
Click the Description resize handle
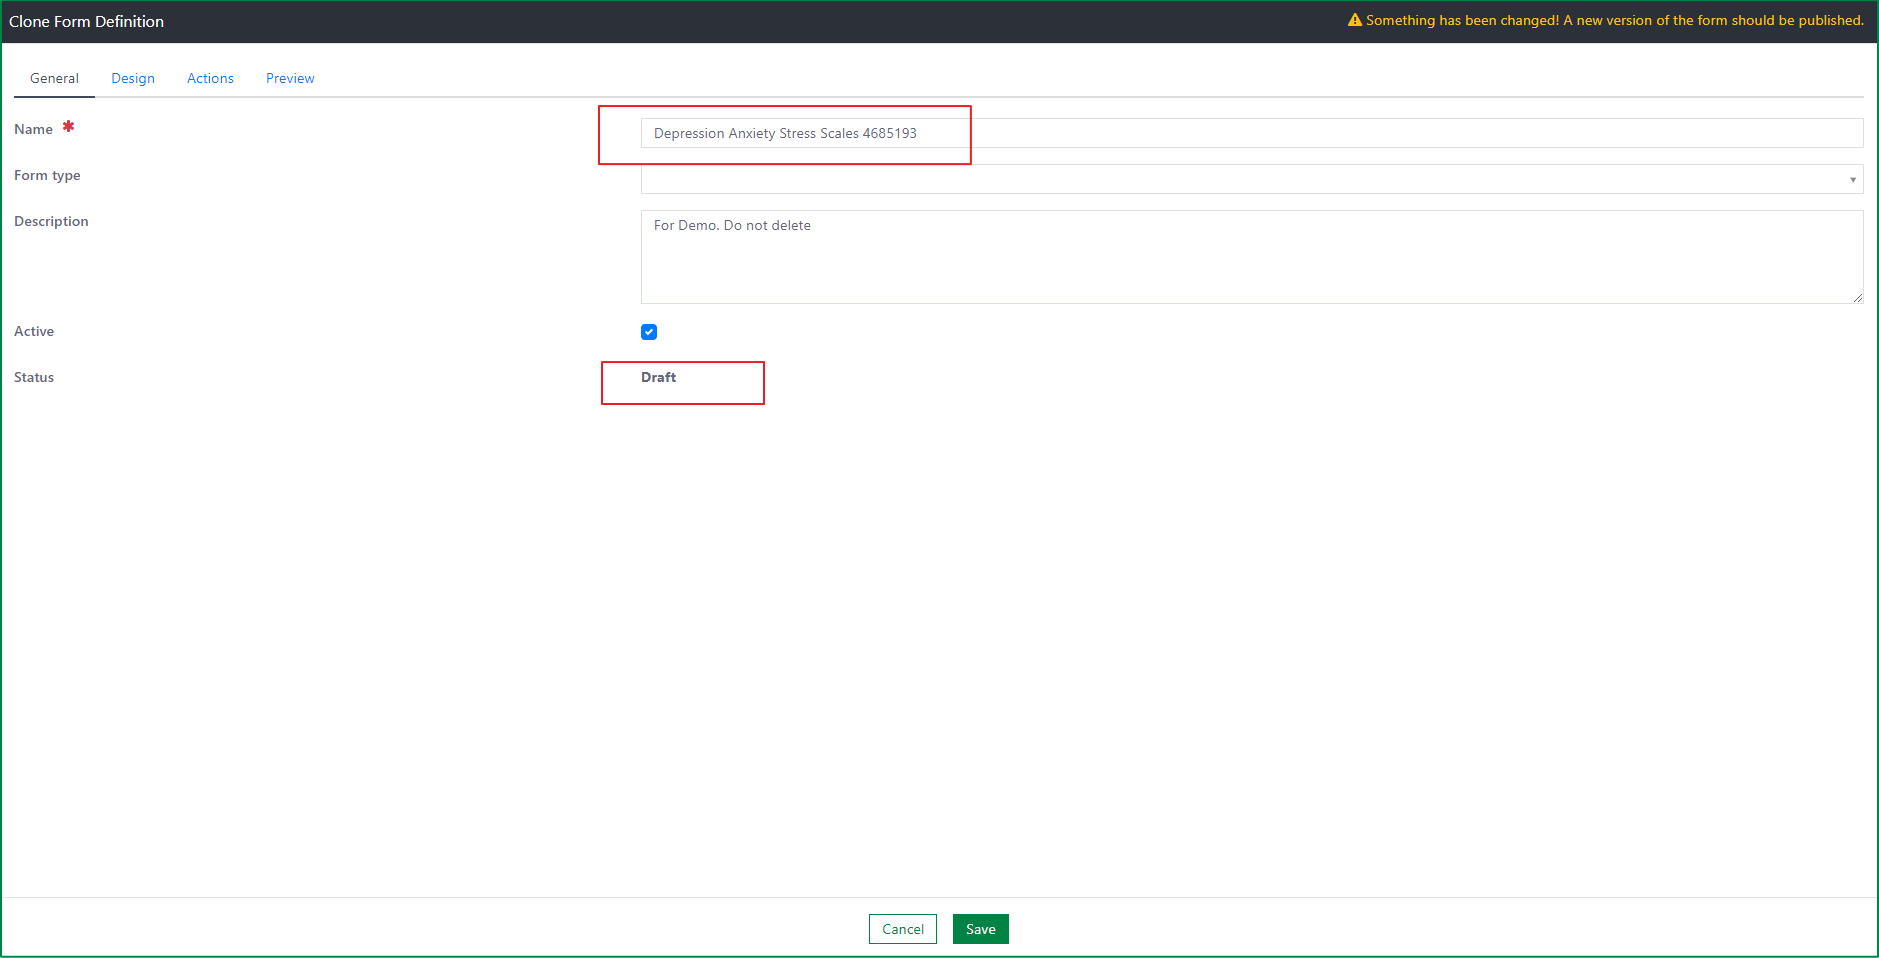tap(1857, 297)
